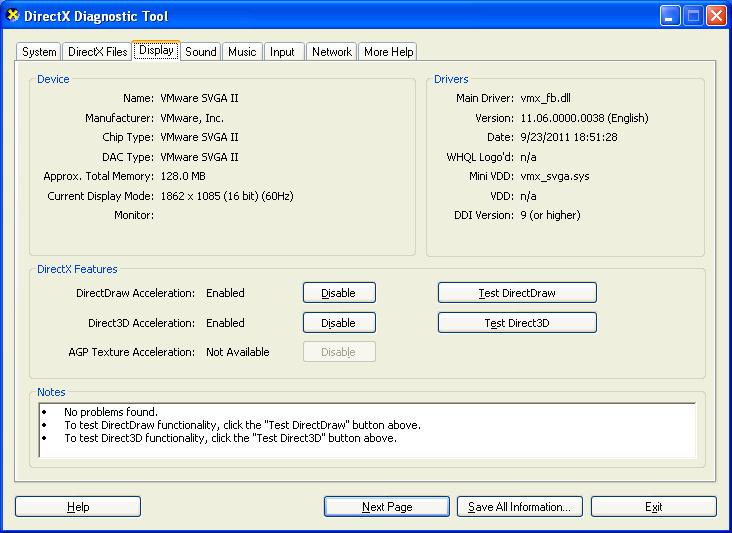Image resolution: width=732 pixels, height=533 pixels.
Task: Click the 'Monitor:' label
Action: (134, 215)
